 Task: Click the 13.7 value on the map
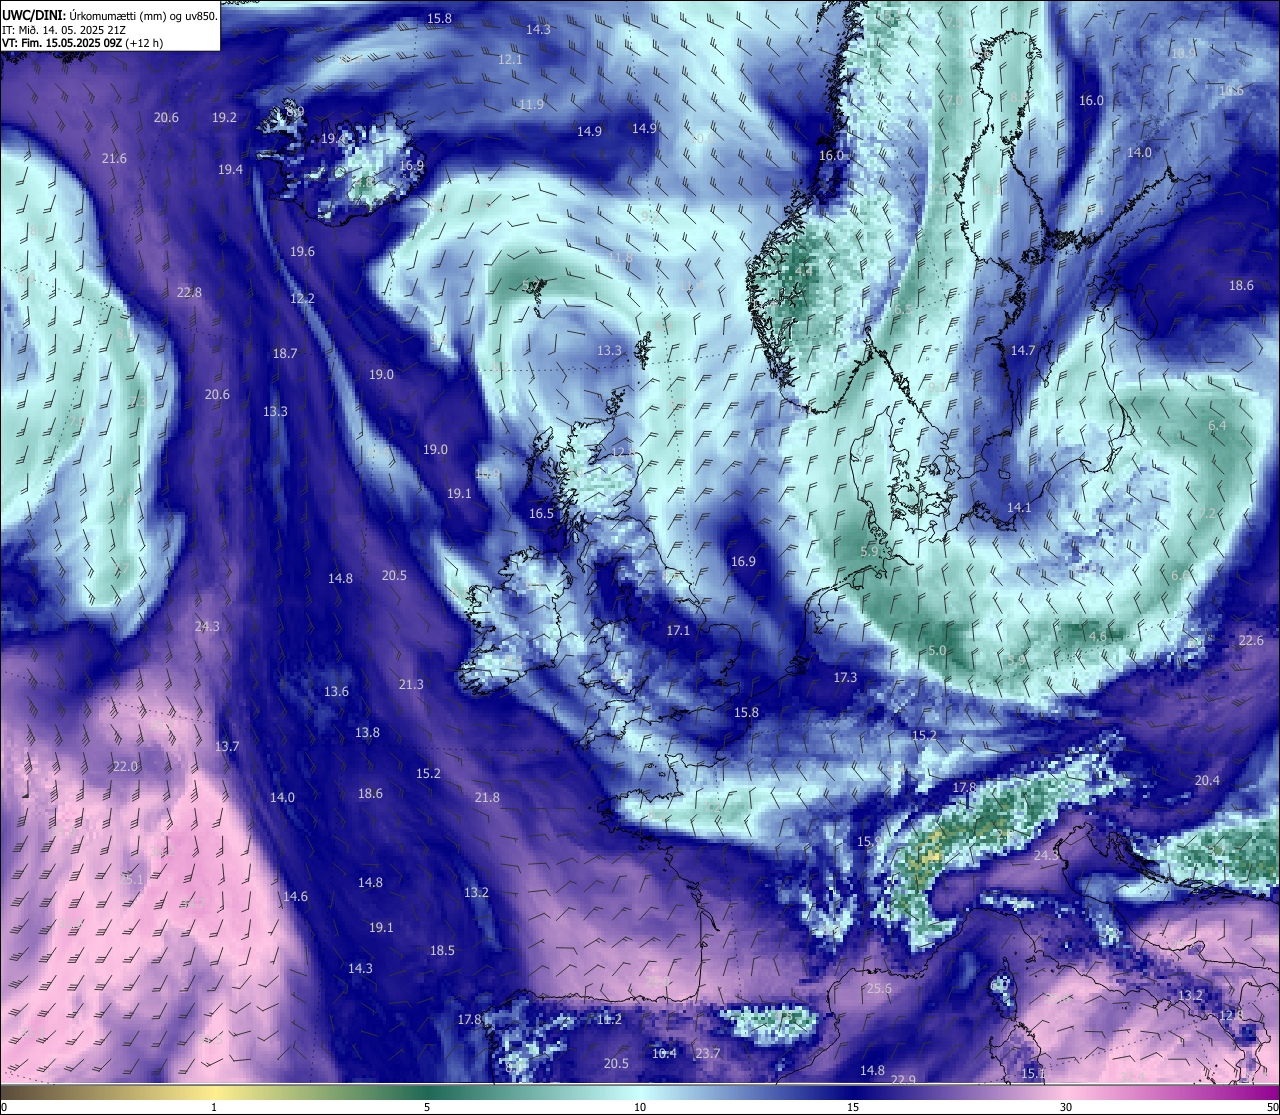[227, 747]
